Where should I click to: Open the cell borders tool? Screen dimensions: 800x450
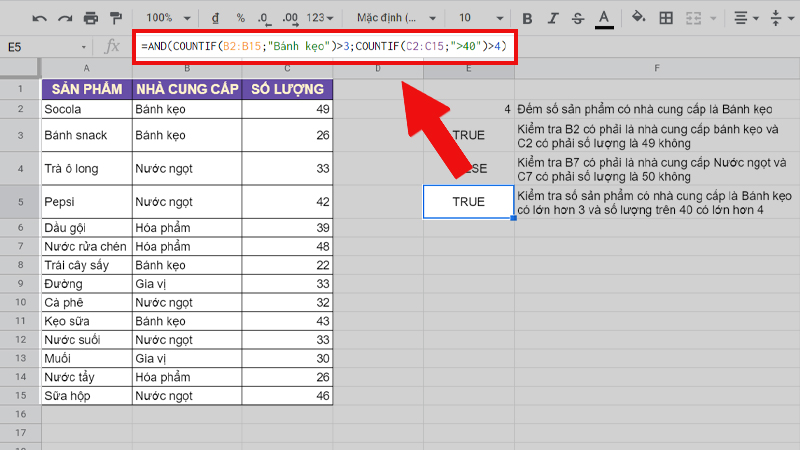click(666, 18)
